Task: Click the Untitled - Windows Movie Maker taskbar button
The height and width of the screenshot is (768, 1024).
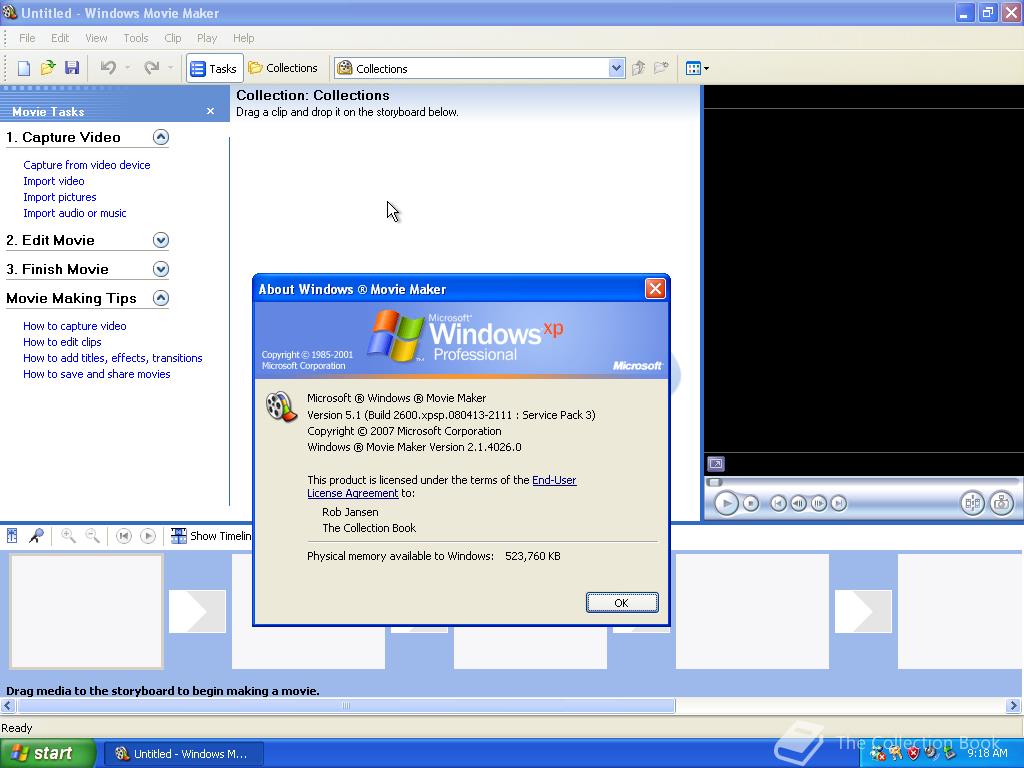Action: click(x=183, y=754)
